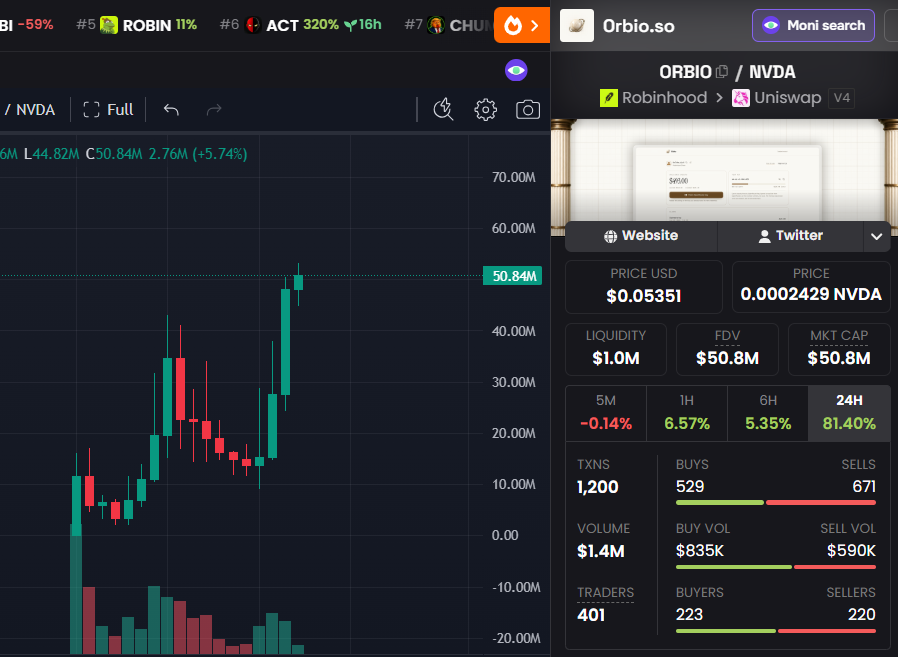Viewport: 898px width, 657px height.
Task: Click the 50.84M current price label
Action: (513, 276)
